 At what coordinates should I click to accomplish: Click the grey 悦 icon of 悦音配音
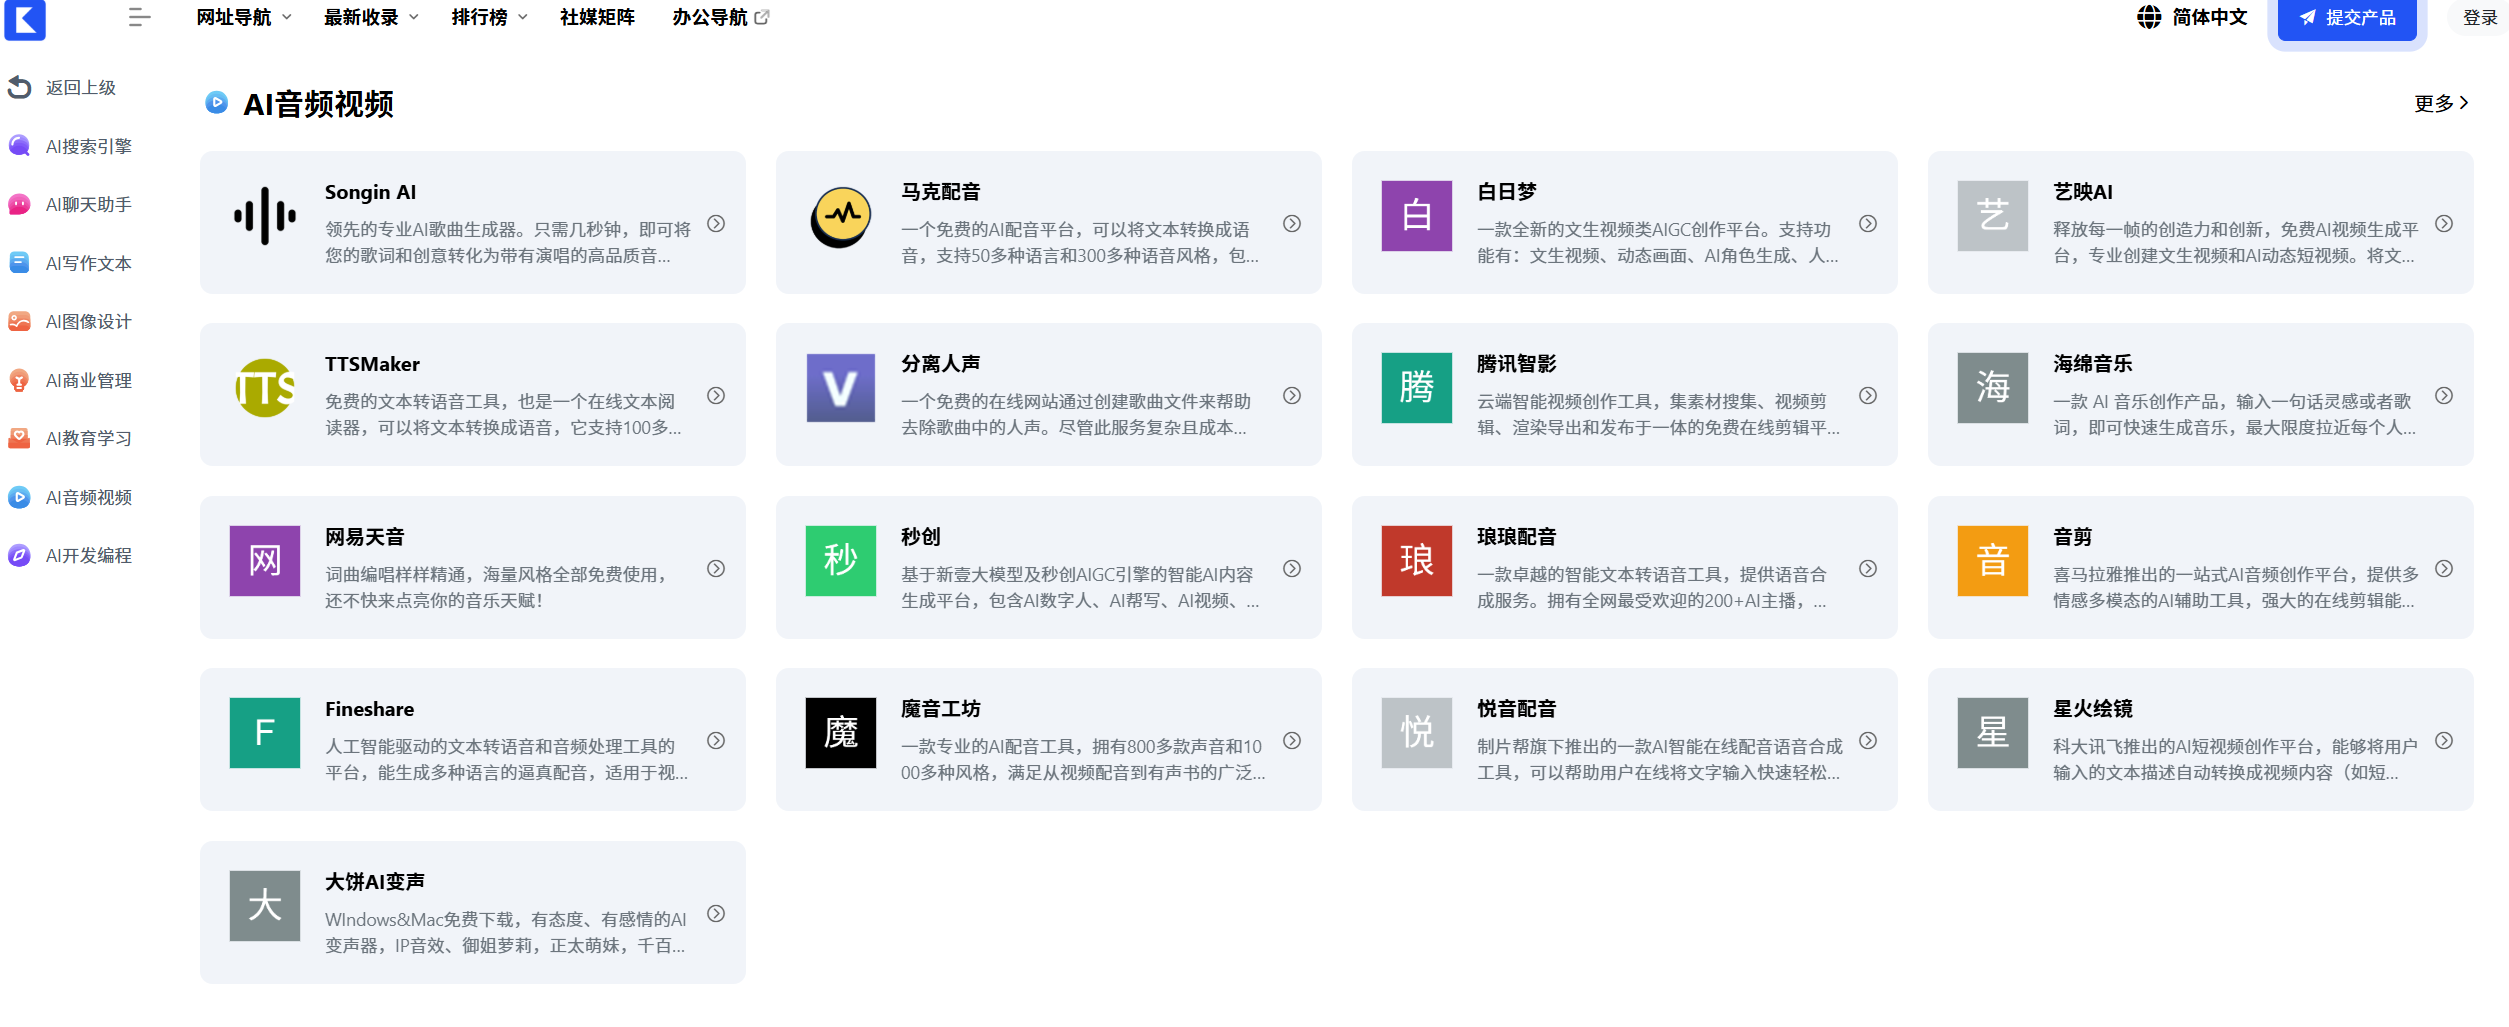tap(1417, 733)
